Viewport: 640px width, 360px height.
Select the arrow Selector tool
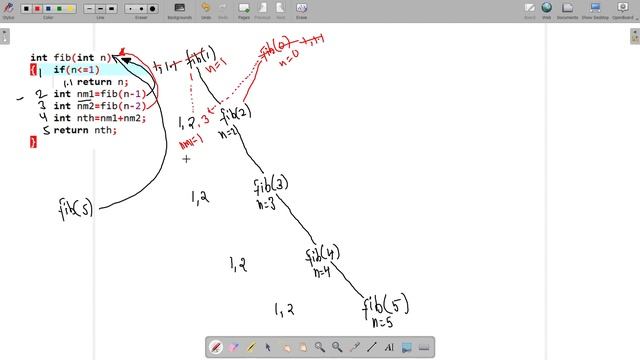pyautogui.click(x=268, y=347)
